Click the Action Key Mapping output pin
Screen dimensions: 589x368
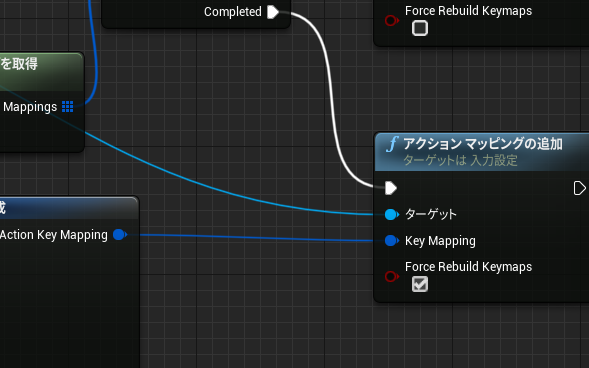(x=120, y=235)
